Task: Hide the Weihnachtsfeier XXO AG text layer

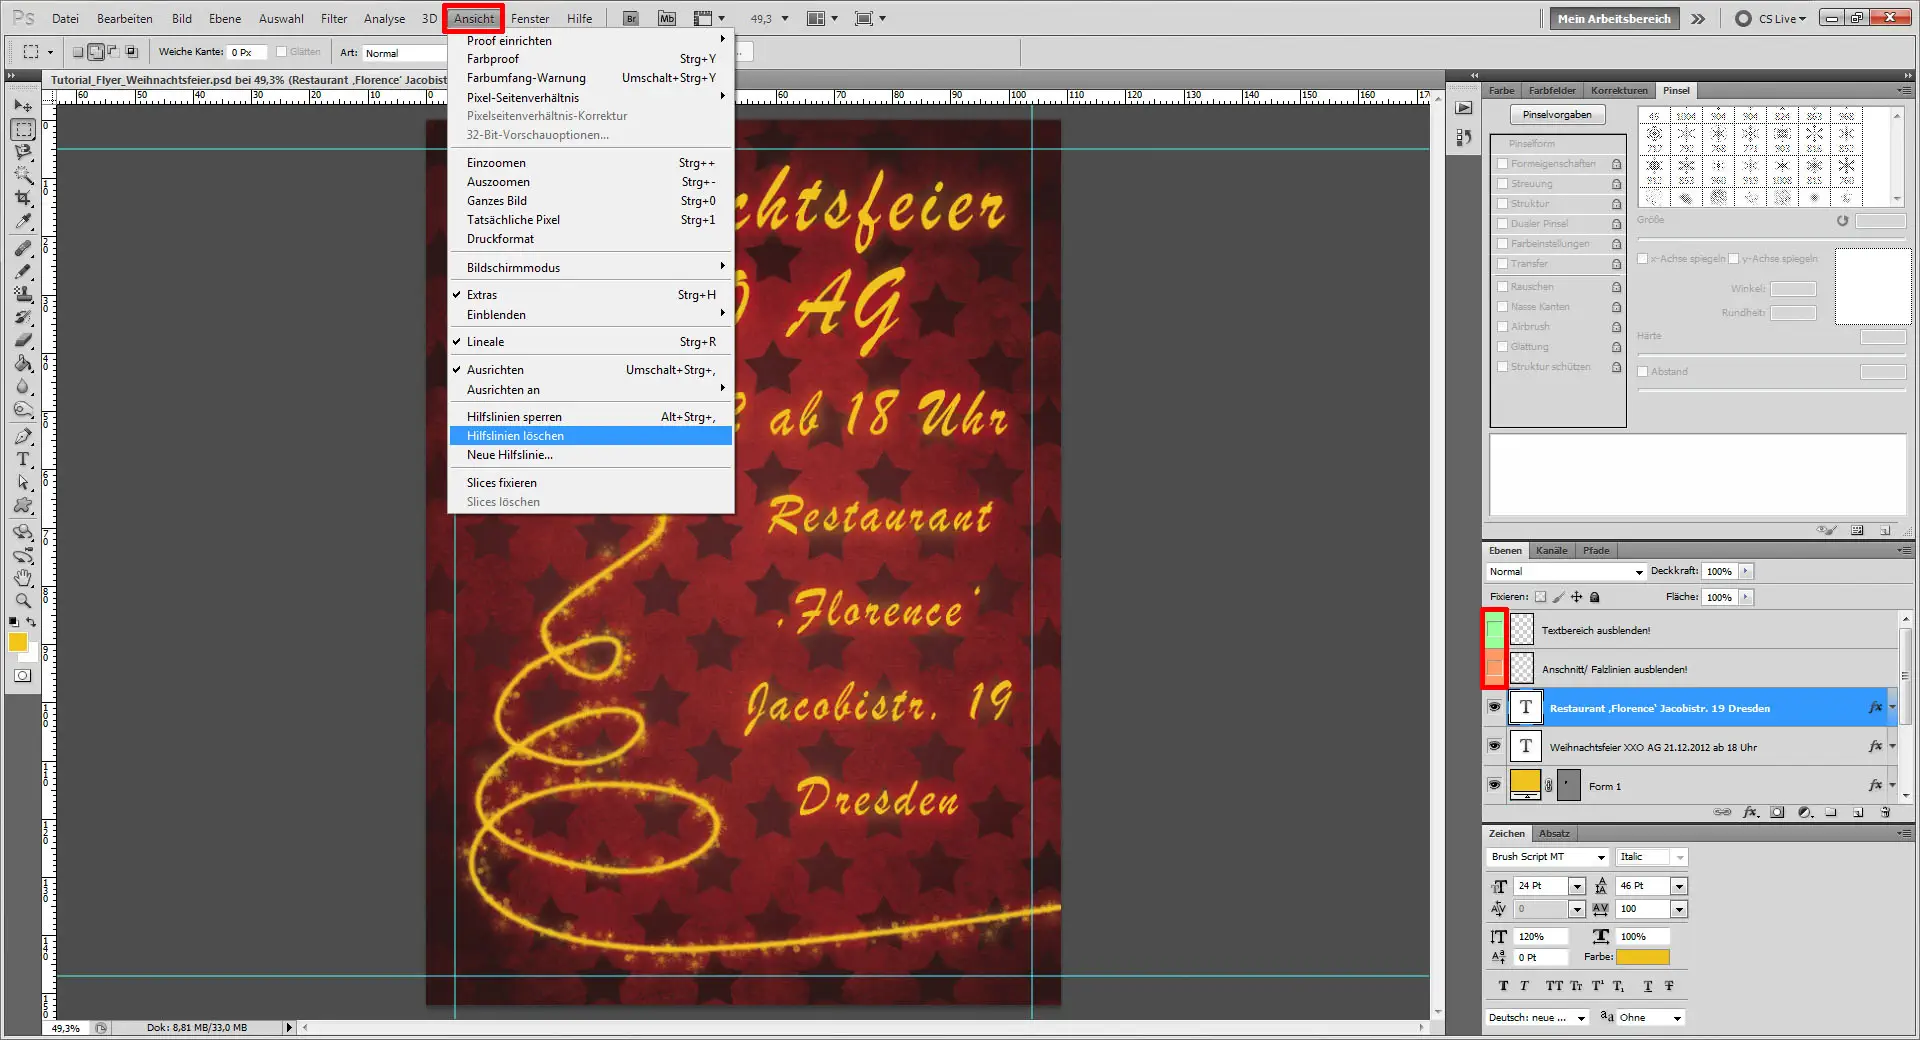Action: click(x=1494, y=746)
